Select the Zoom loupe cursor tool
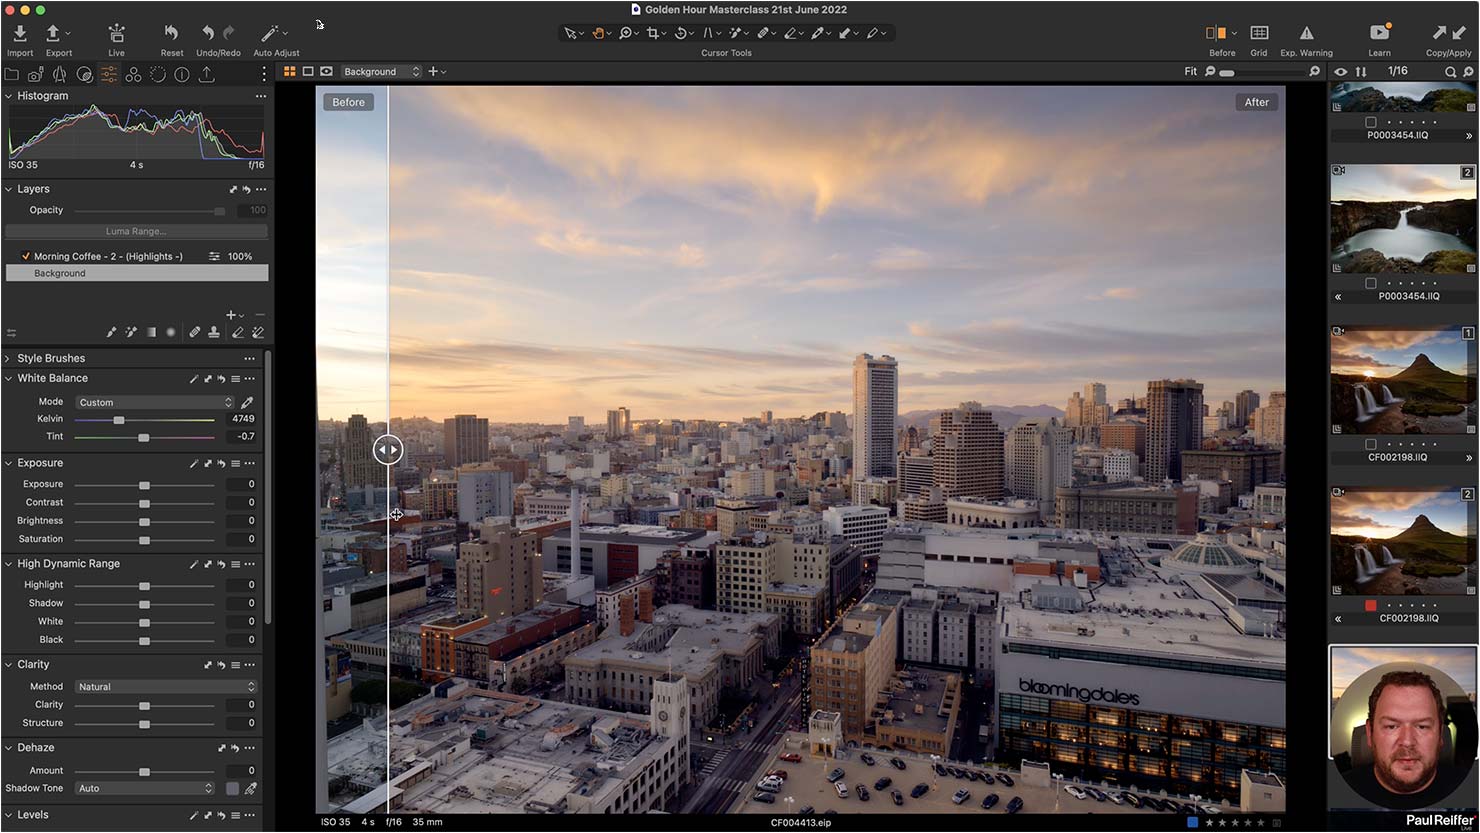 [x=625, y=33]
